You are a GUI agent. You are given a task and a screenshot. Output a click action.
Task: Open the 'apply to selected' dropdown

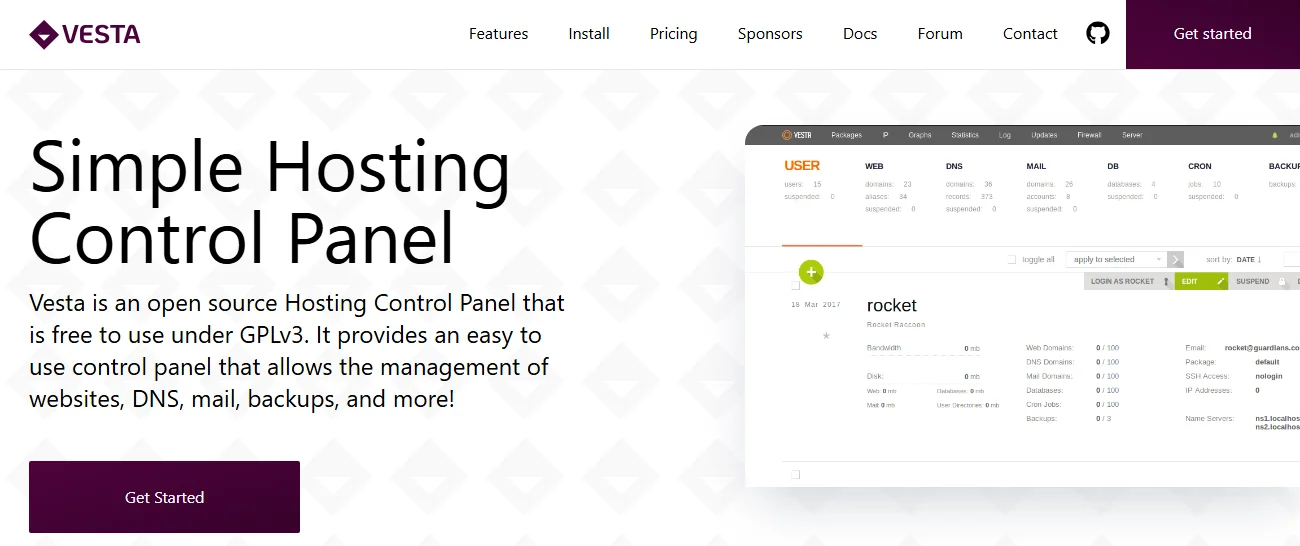tap(1116, 259)
